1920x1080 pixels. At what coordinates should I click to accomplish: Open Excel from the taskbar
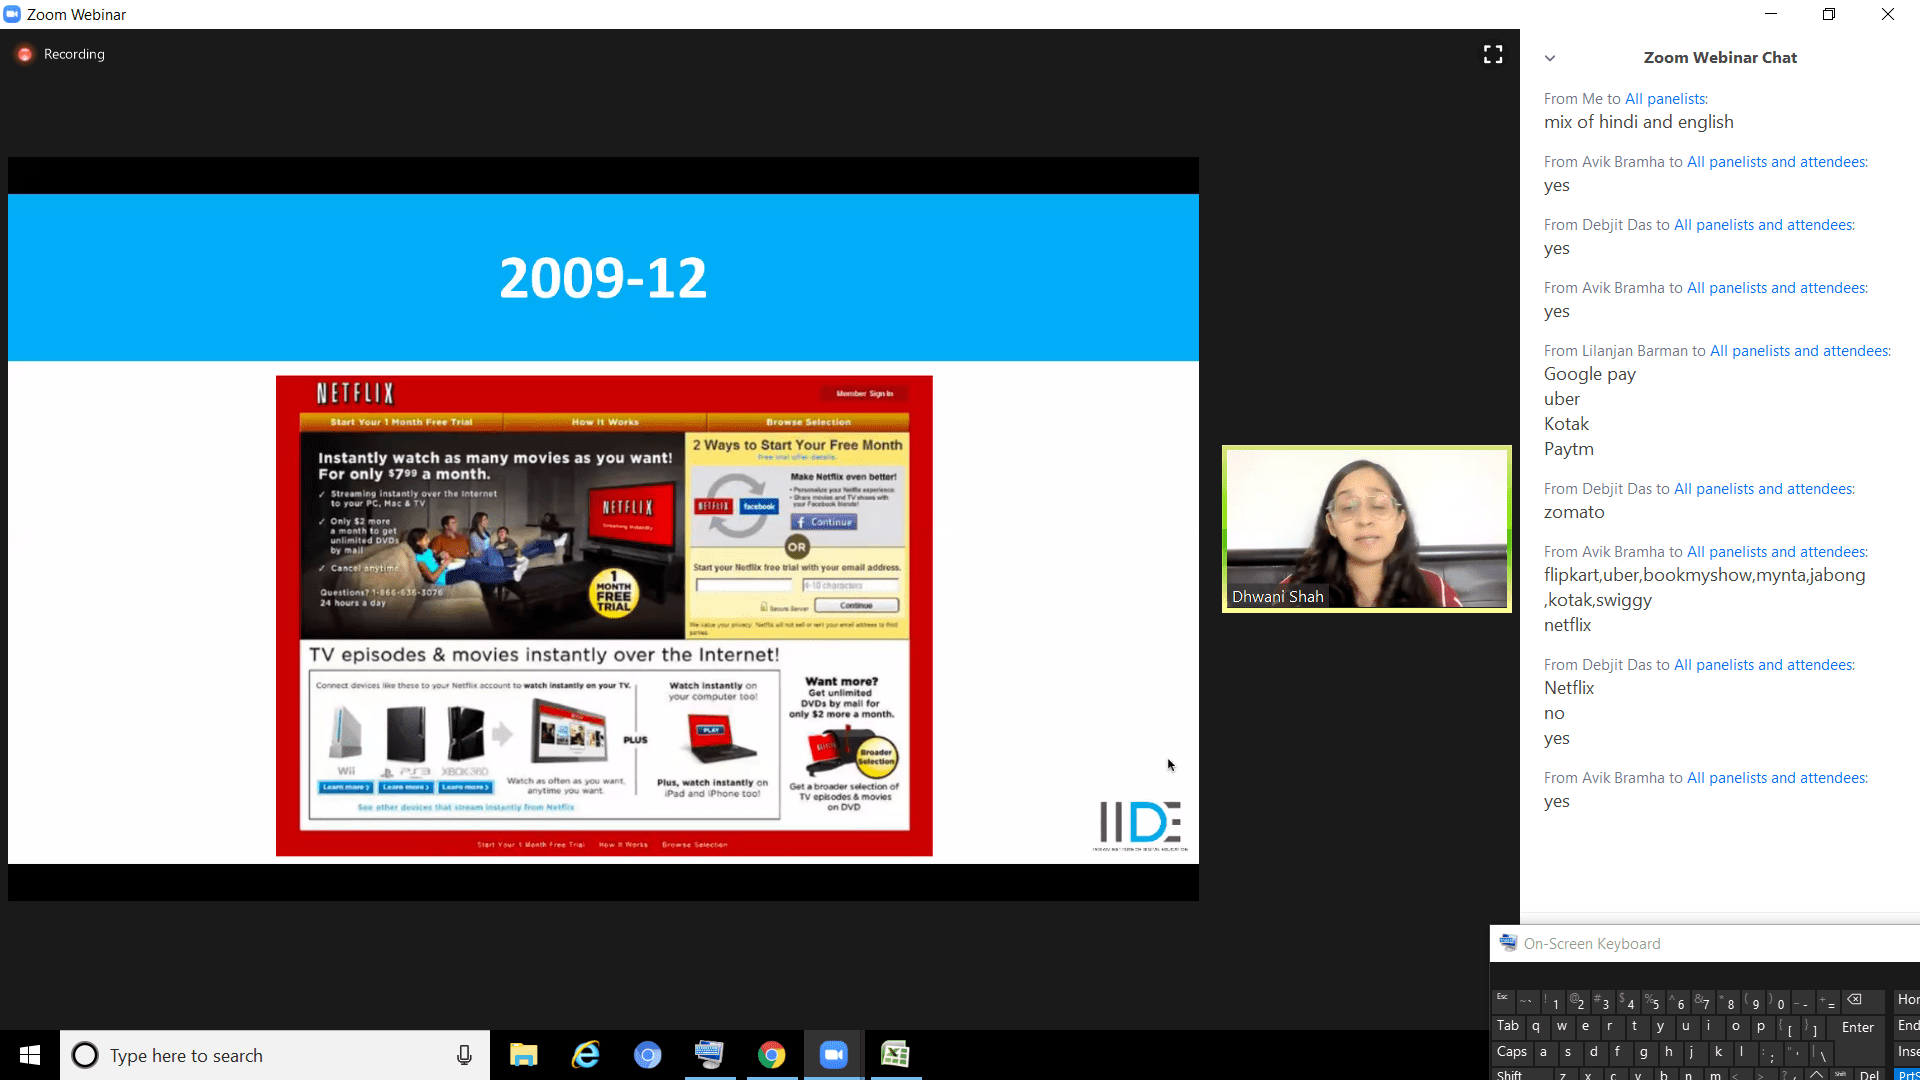(x=895, y=1055)
